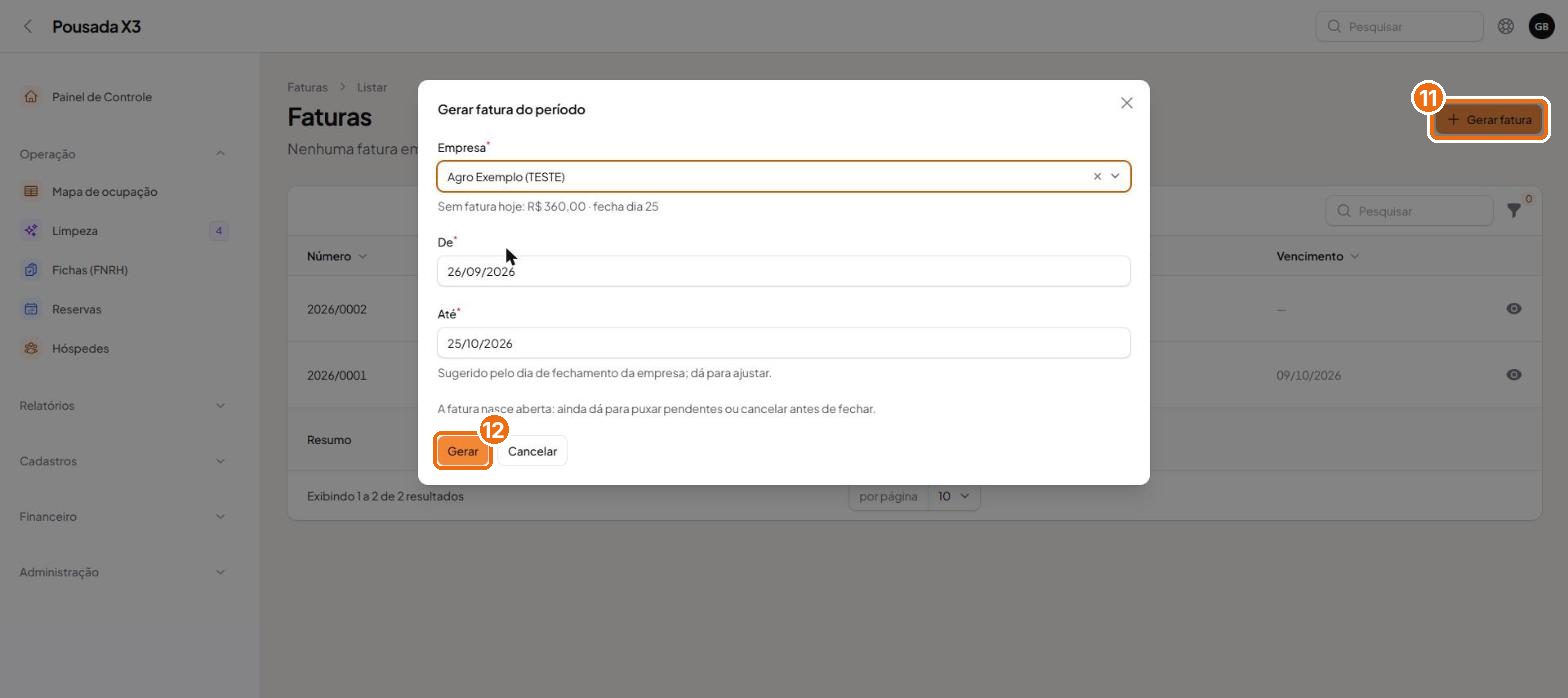
Task: View invoice 2026/0002 with eye icon
Action: pyautogui.click(x=1514, y=309)
